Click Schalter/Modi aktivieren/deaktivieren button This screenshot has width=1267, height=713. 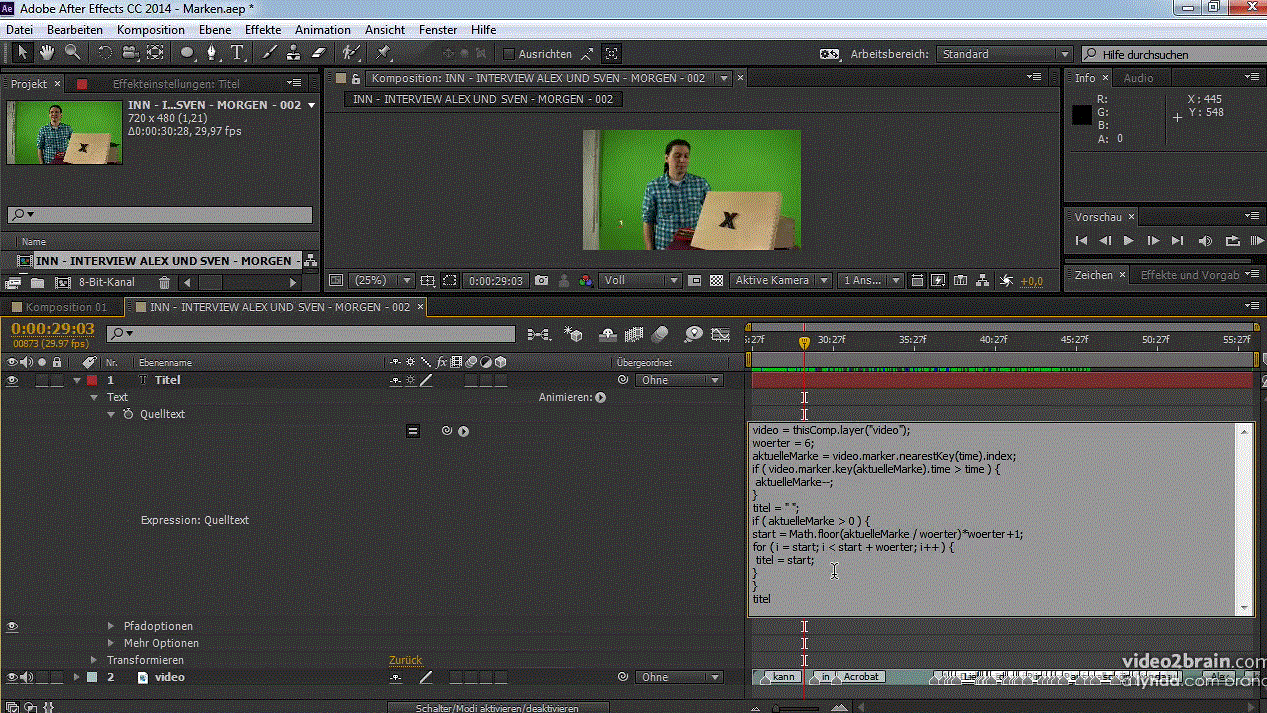497,708
